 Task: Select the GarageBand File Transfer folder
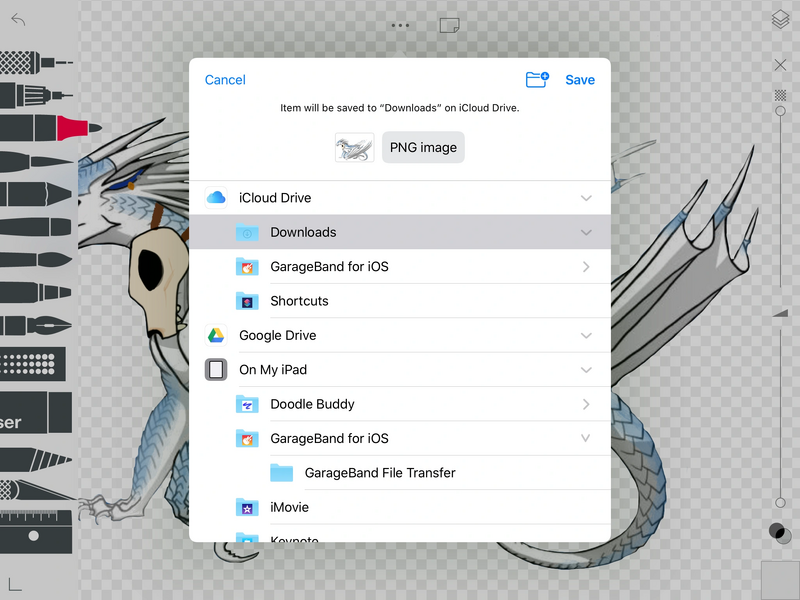(x=379, y=473)
